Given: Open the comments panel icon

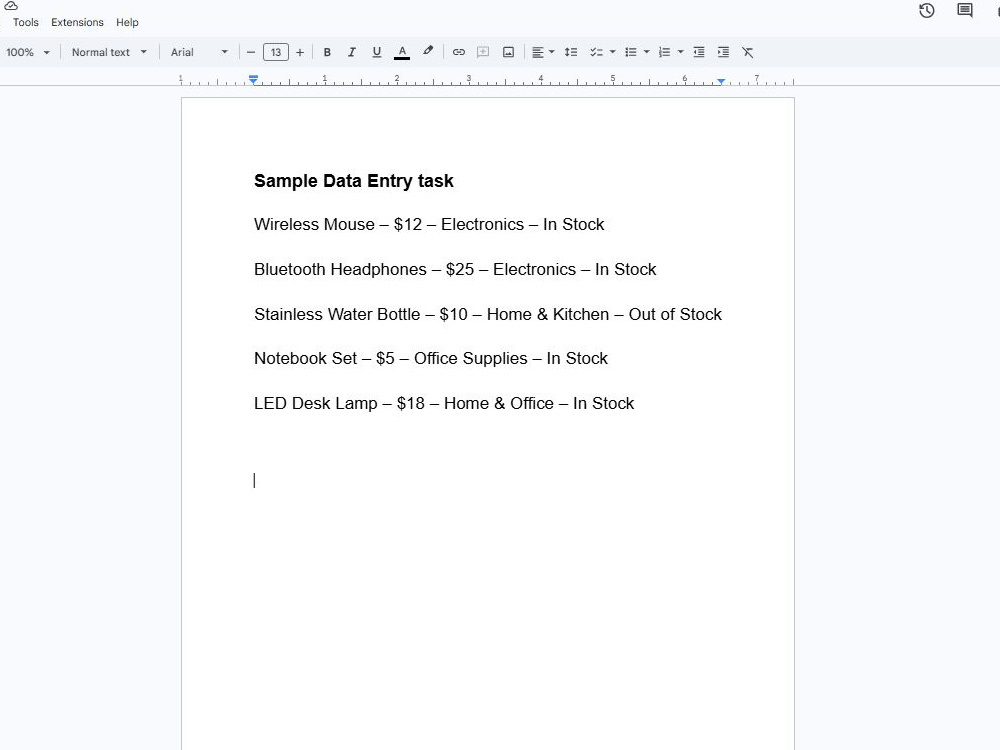Looking at the screenshot, I should pyautogui.click(x=965, y=10).
